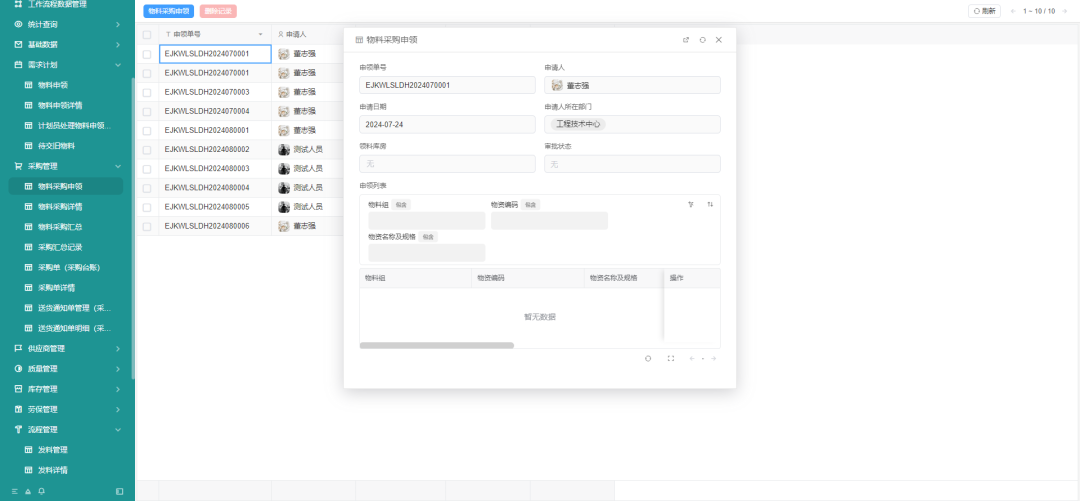Screen dimensions: 1080x501
Task: Refresh the sub-table at dialog bottom
Action: pos(648,358)
